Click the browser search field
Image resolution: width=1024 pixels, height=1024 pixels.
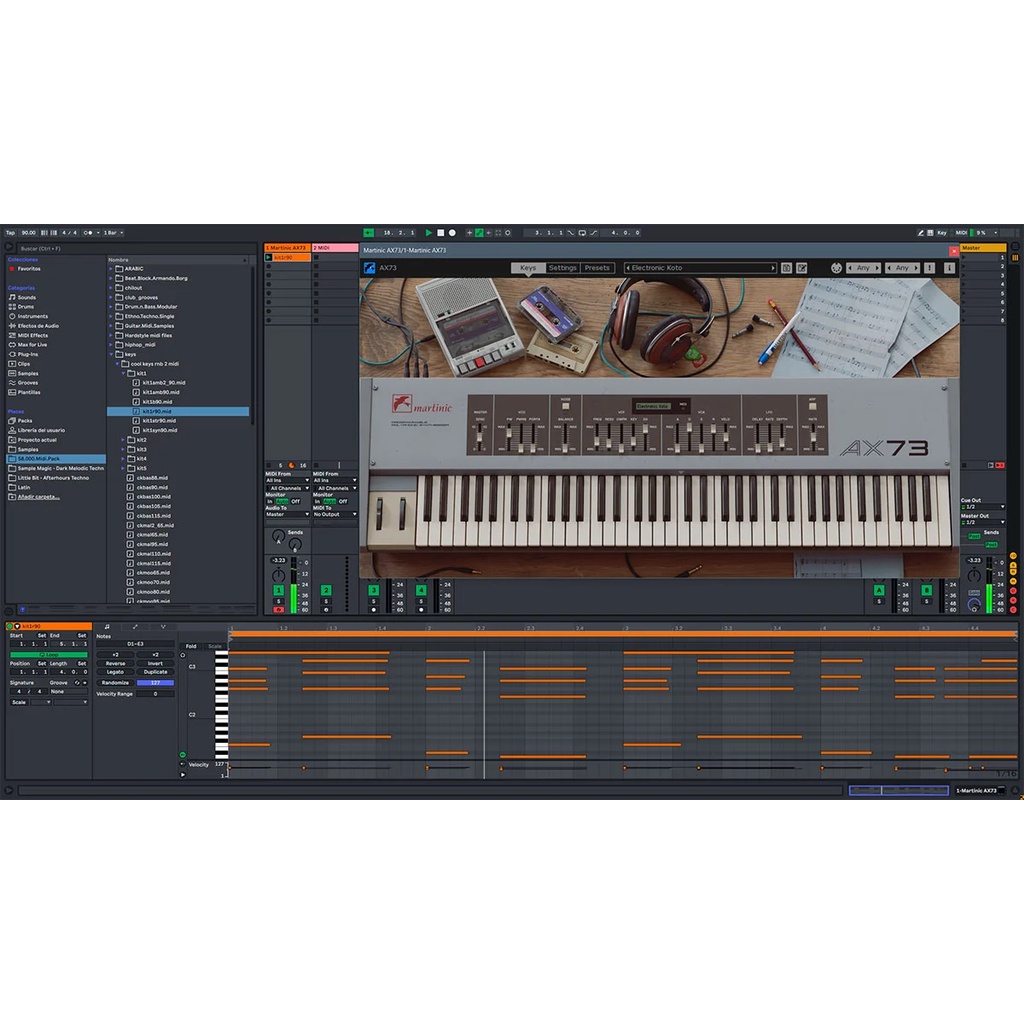click(x=136, y=248)
